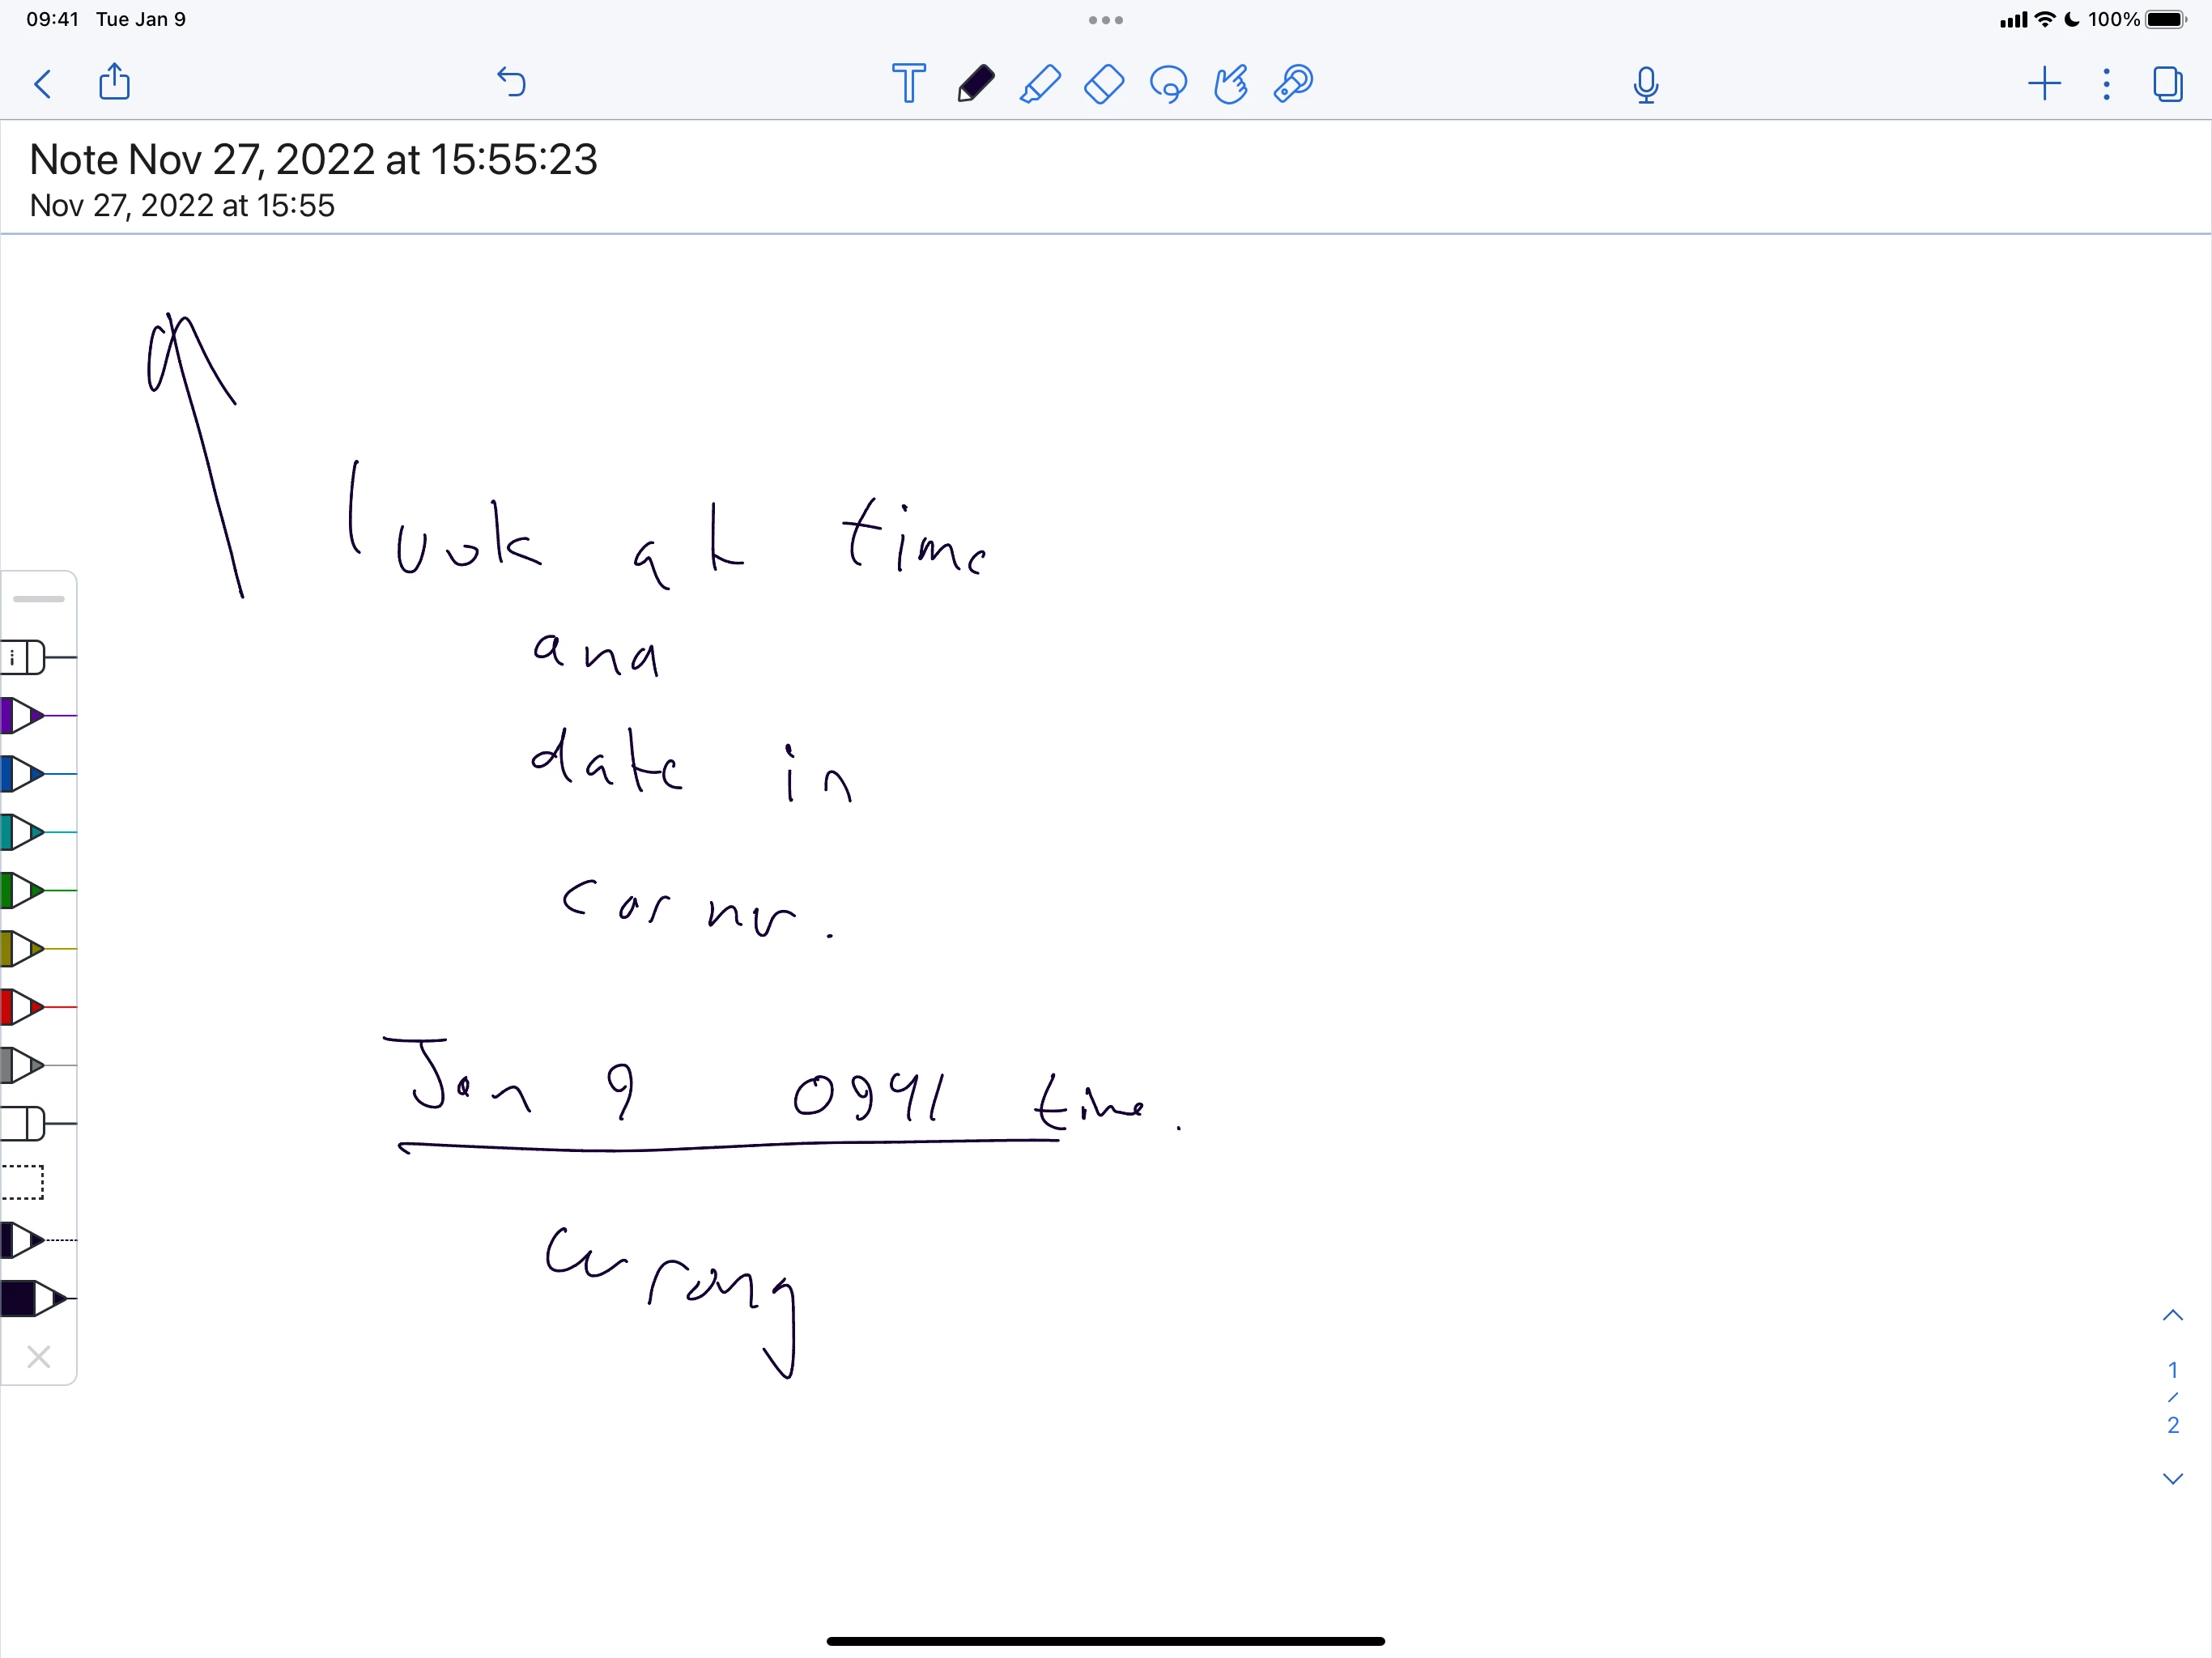Select the Eraser tool

(x=1104, y=83)
